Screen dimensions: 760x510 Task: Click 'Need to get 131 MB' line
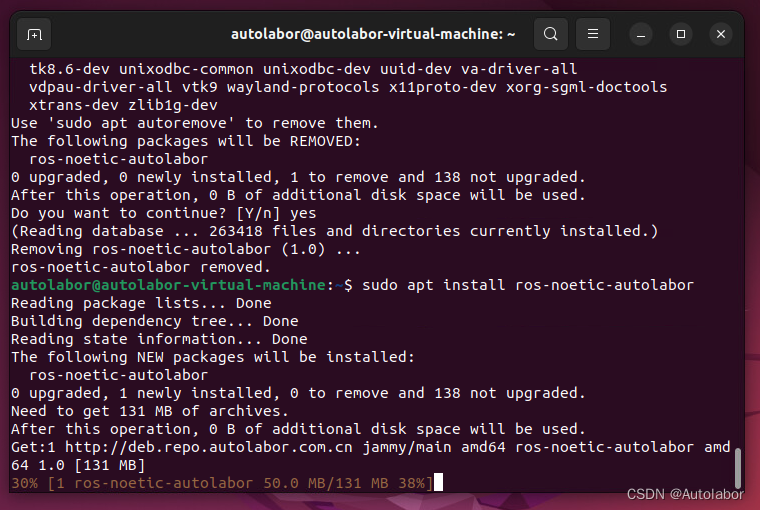pos(149,411)
